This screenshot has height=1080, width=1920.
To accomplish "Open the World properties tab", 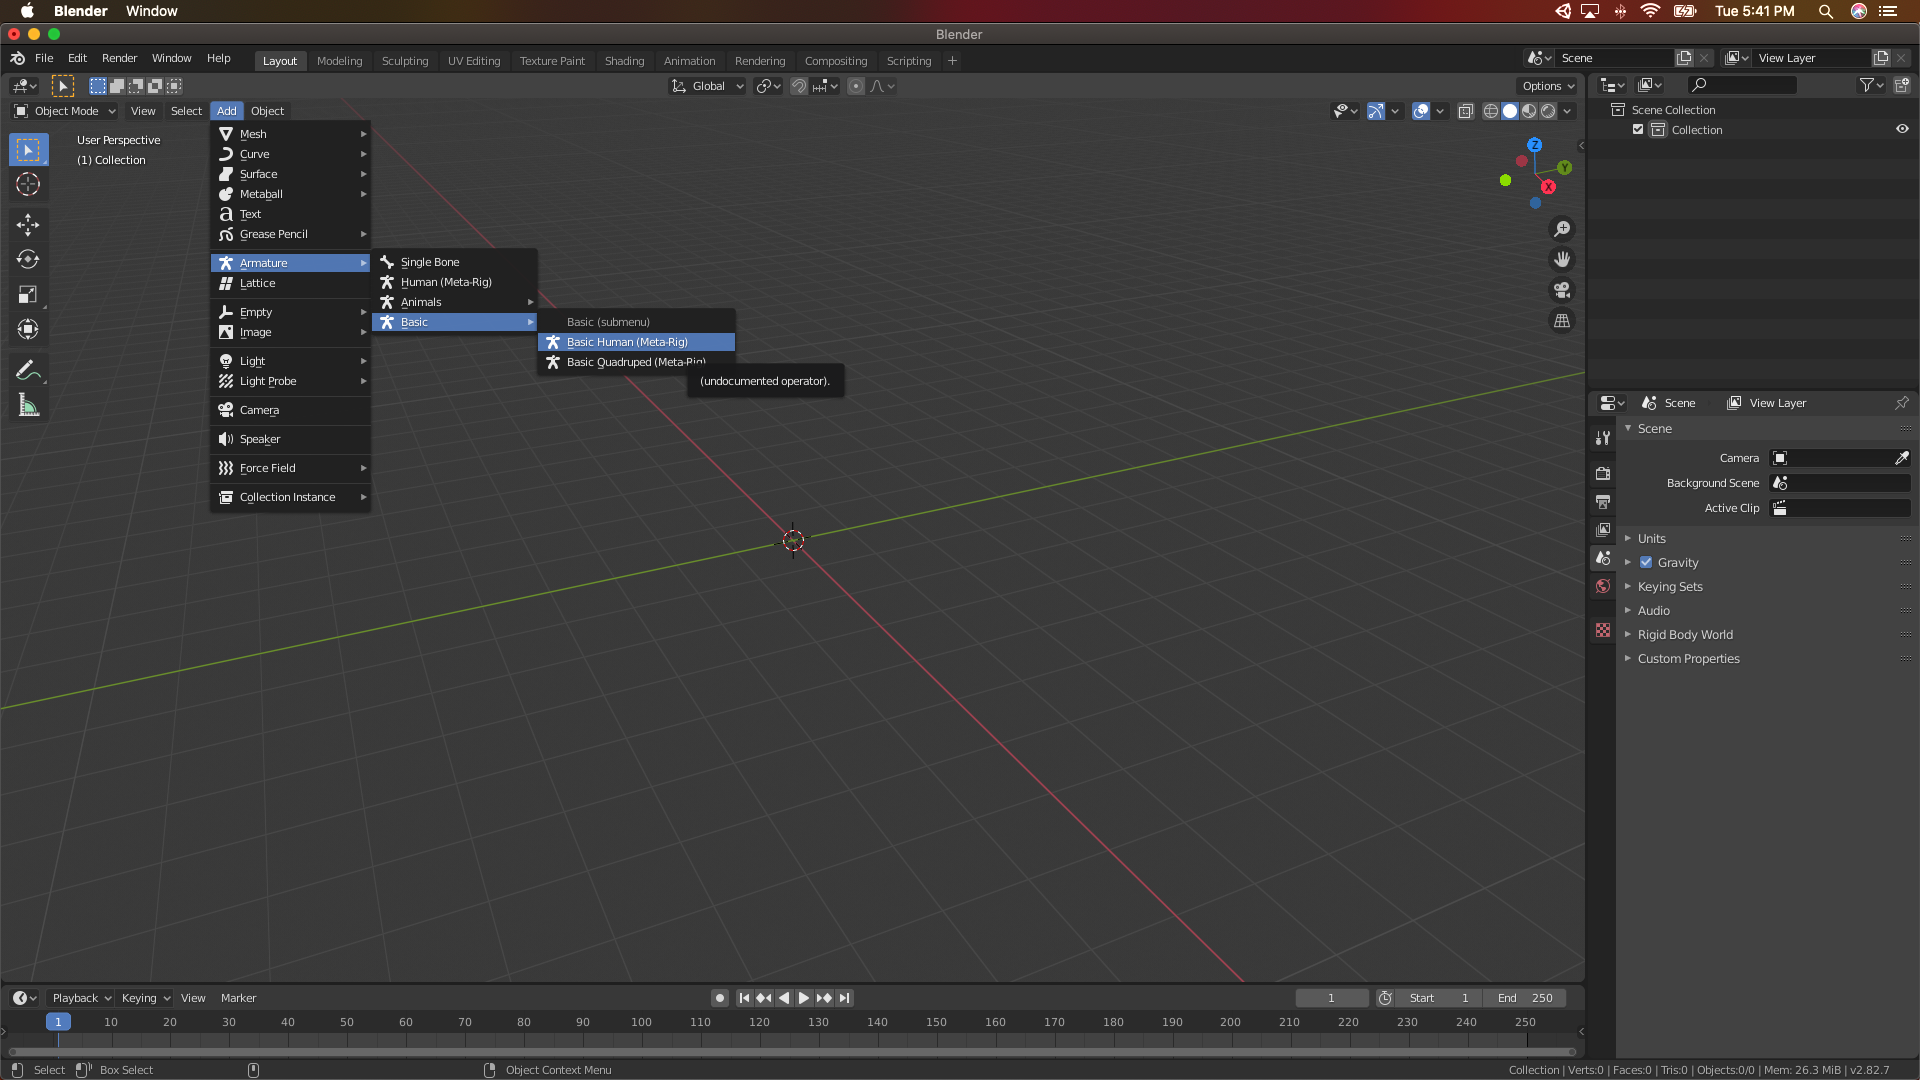I will [x=1603, y=586].
